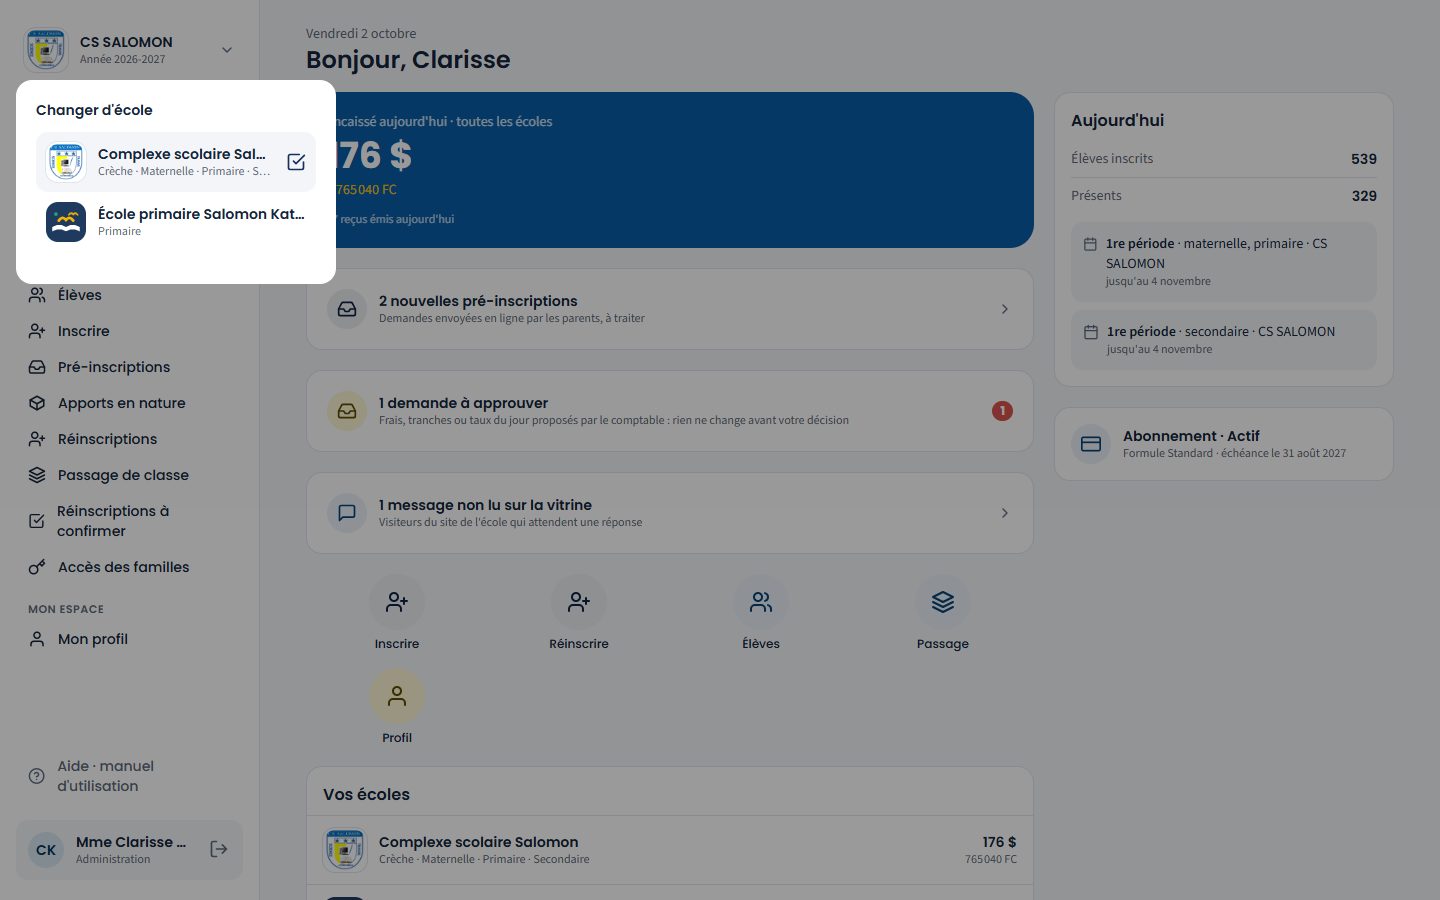The image size is (1440, 900).
Task: Open the 1 demande à approuver card
Action: pos(670,411)
